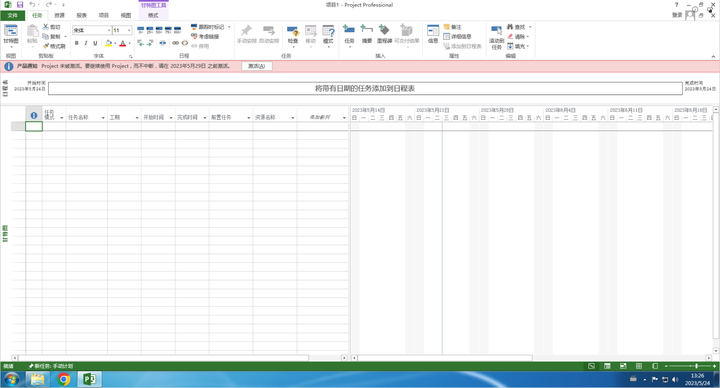Toggle Bold formatting
The image size is (720, 388).
[x=77, y=43]
